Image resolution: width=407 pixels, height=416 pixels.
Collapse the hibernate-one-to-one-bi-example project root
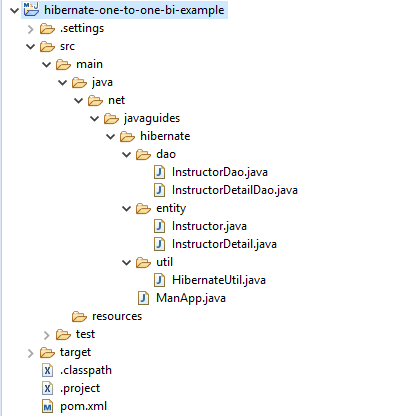pyautogui.click(x=14, y=10)
